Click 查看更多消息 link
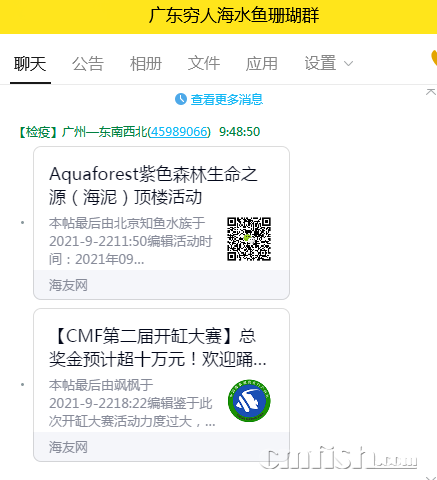Image resolution: width=437 pixels, height=480 pixels. [227, 99]
